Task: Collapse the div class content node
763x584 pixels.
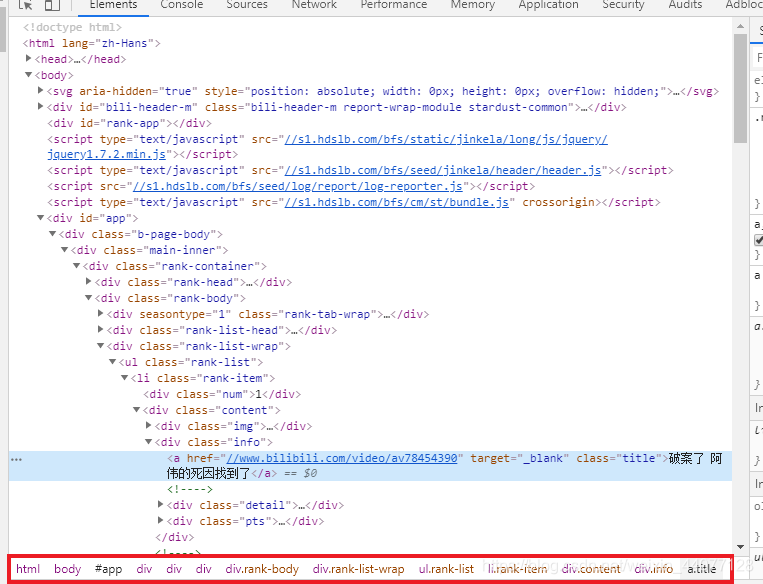Action: 137,410
